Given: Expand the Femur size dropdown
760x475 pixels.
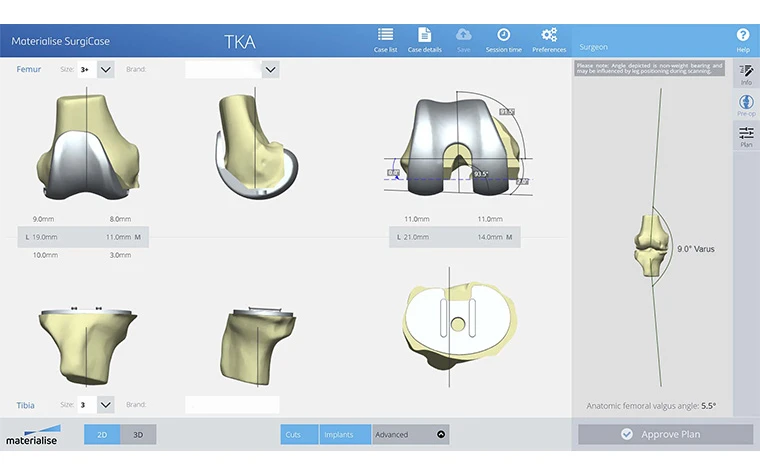Looking at the screenshot, I should click(x=106, y=69).
